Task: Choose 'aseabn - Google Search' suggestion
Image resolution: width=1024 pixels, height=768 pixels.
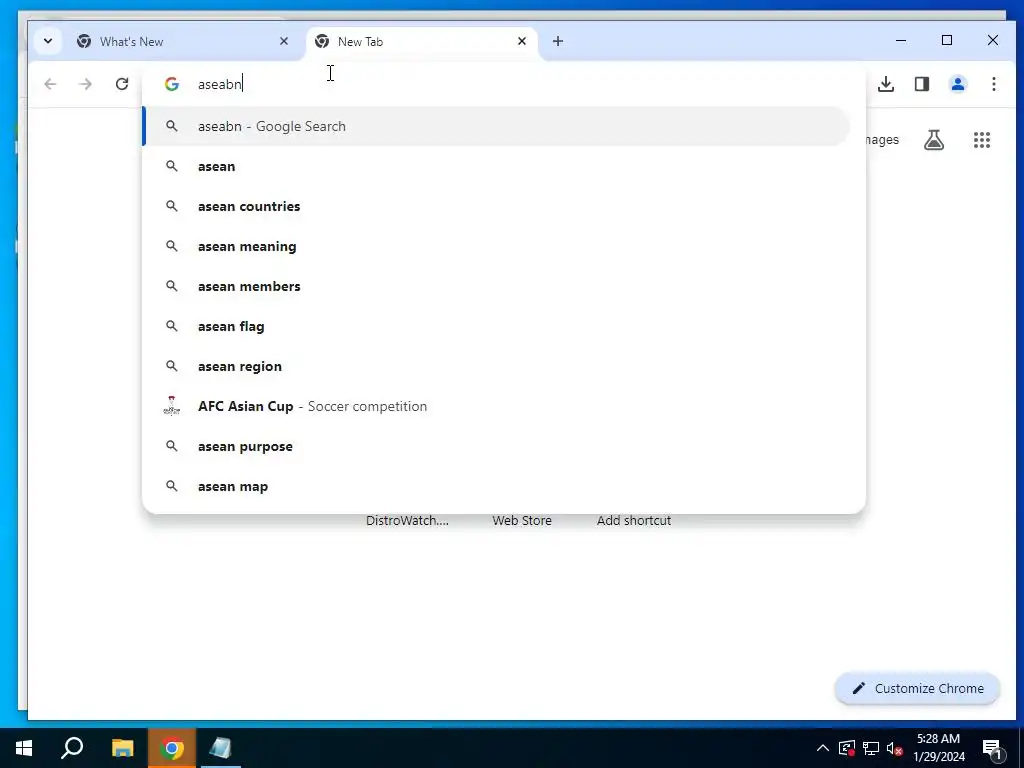Action: (x=496, y=126)
